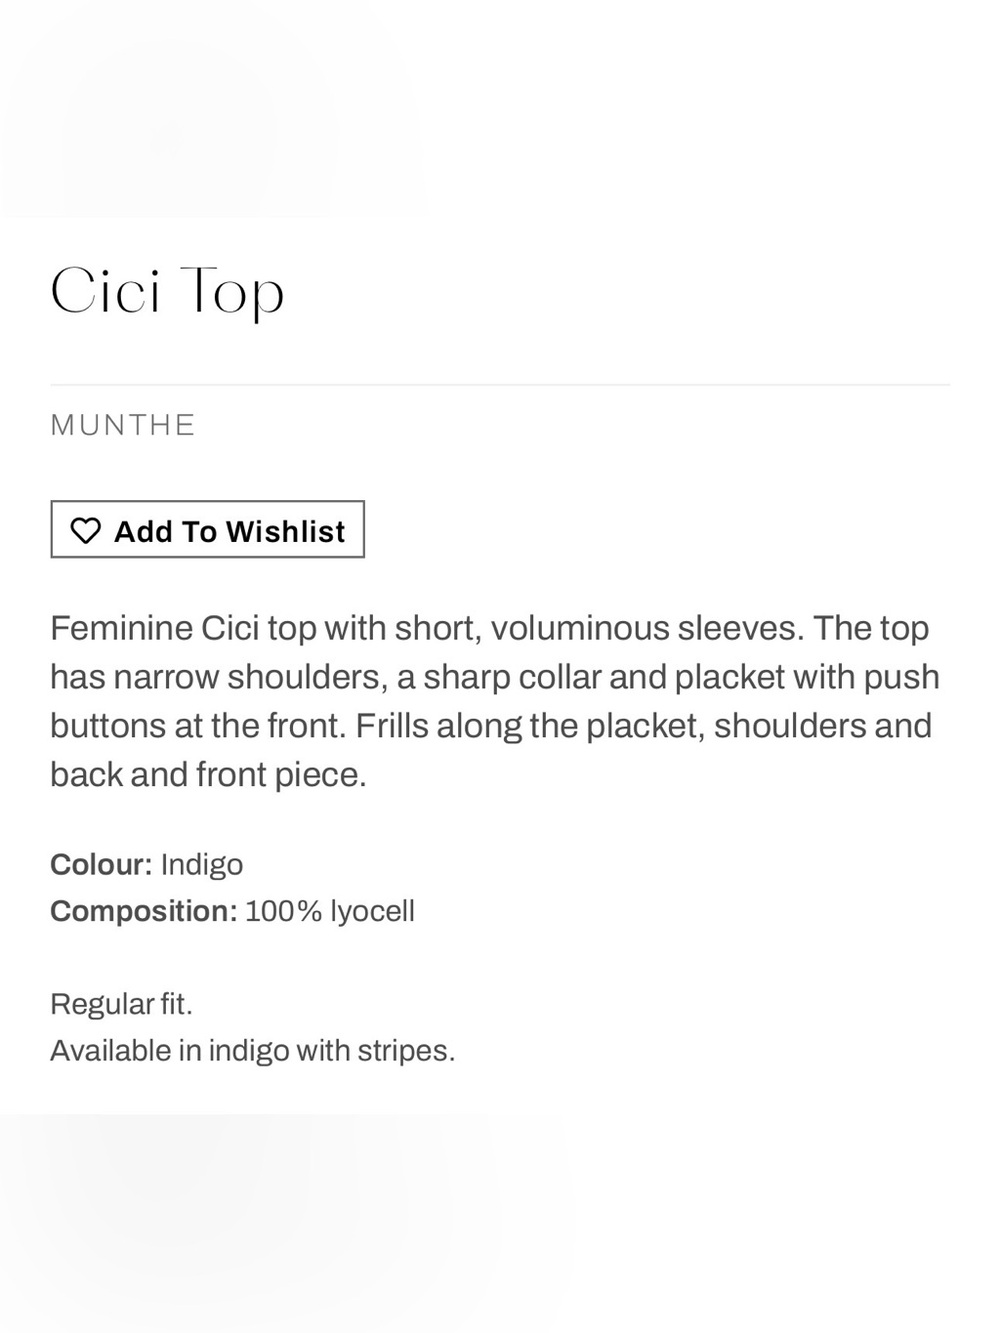Click the description line about Frills along placket
This screenshot has width=1000, height=1333.
(x=491, y=725)
